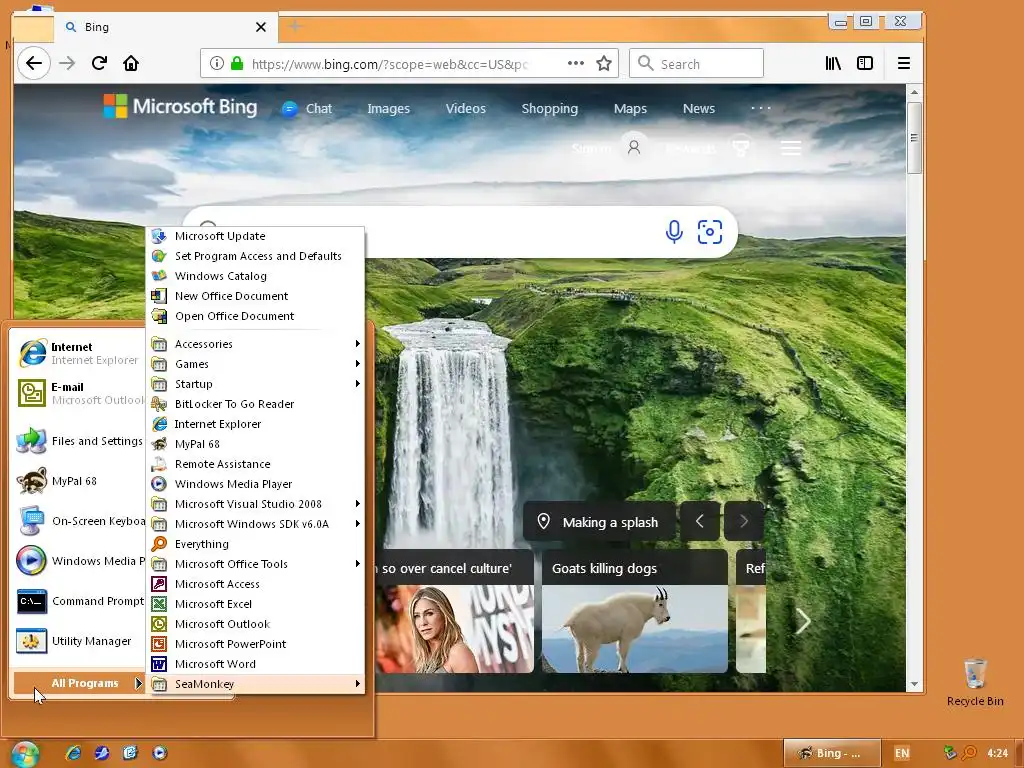Open more Bing navigation options ellipsis

click(x=761, y=108)
